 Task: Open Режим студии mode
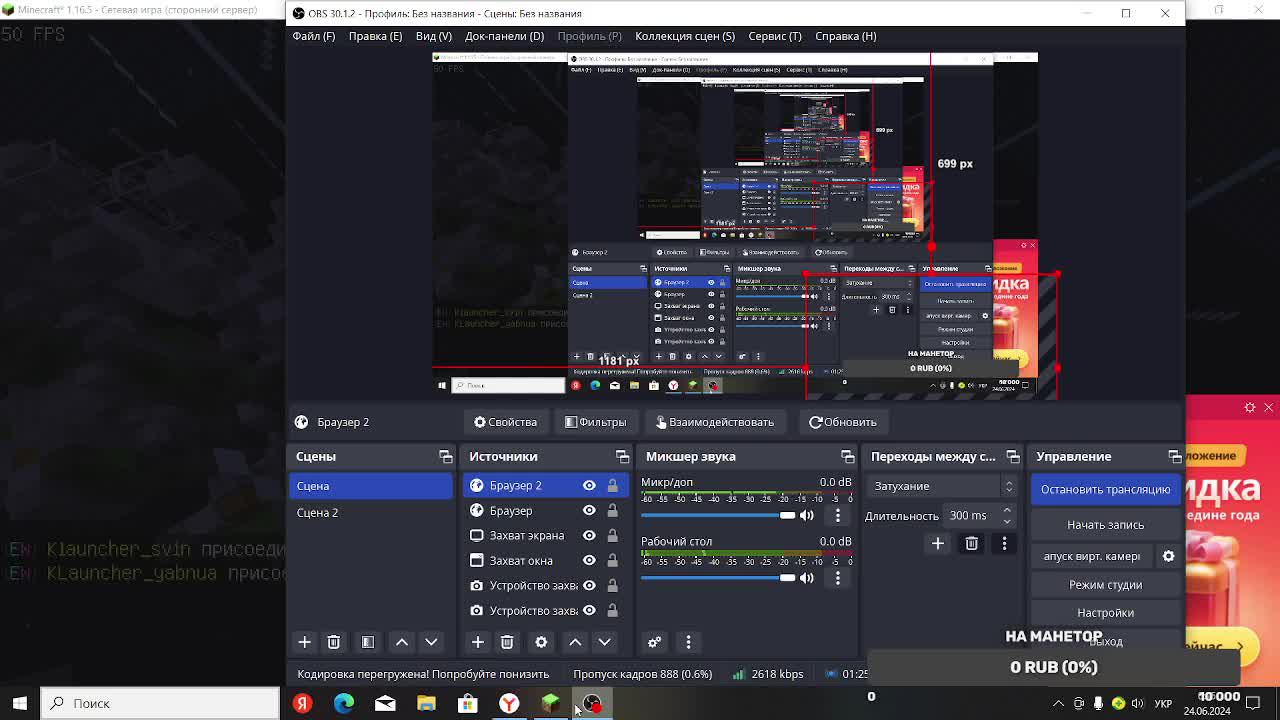point(1105,585)
